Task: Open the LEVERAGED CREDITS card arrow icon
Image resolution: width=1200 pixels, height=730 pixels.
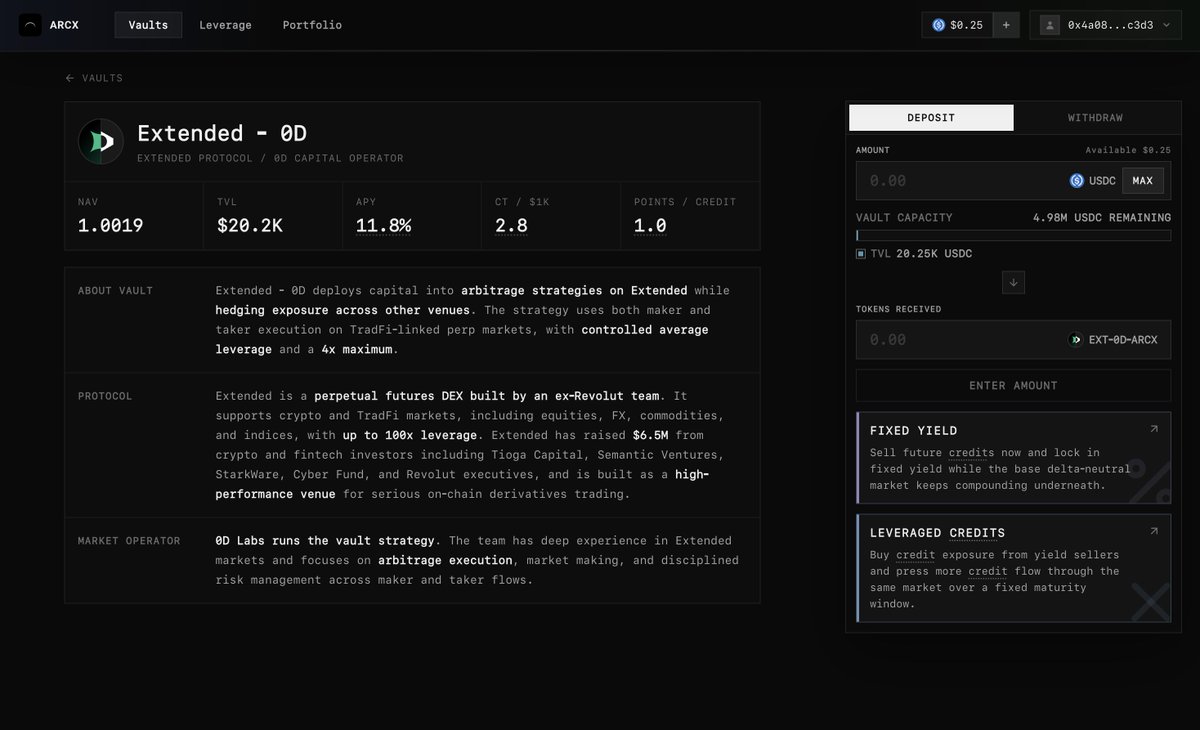Action: (1153, 531)
